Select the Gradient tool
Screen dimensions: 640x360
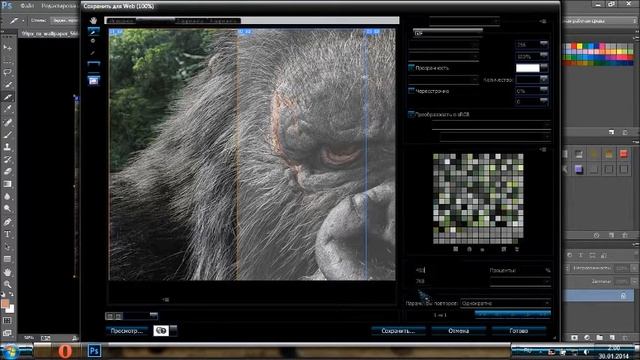tap(7, 184)
